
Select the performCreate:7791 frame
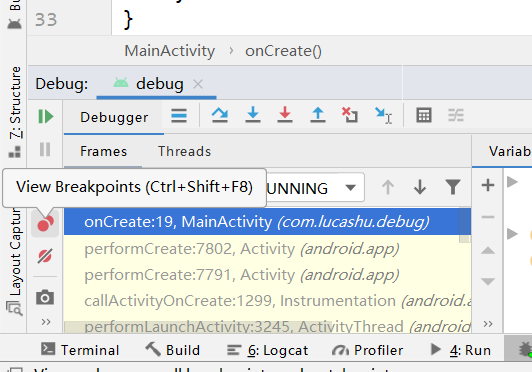click(267, 275)
